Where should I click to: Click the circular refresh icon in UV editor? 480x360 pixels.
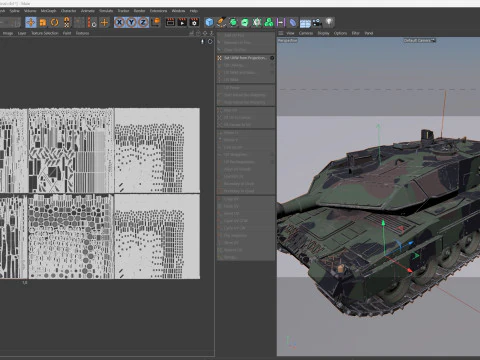coord(210,42)
